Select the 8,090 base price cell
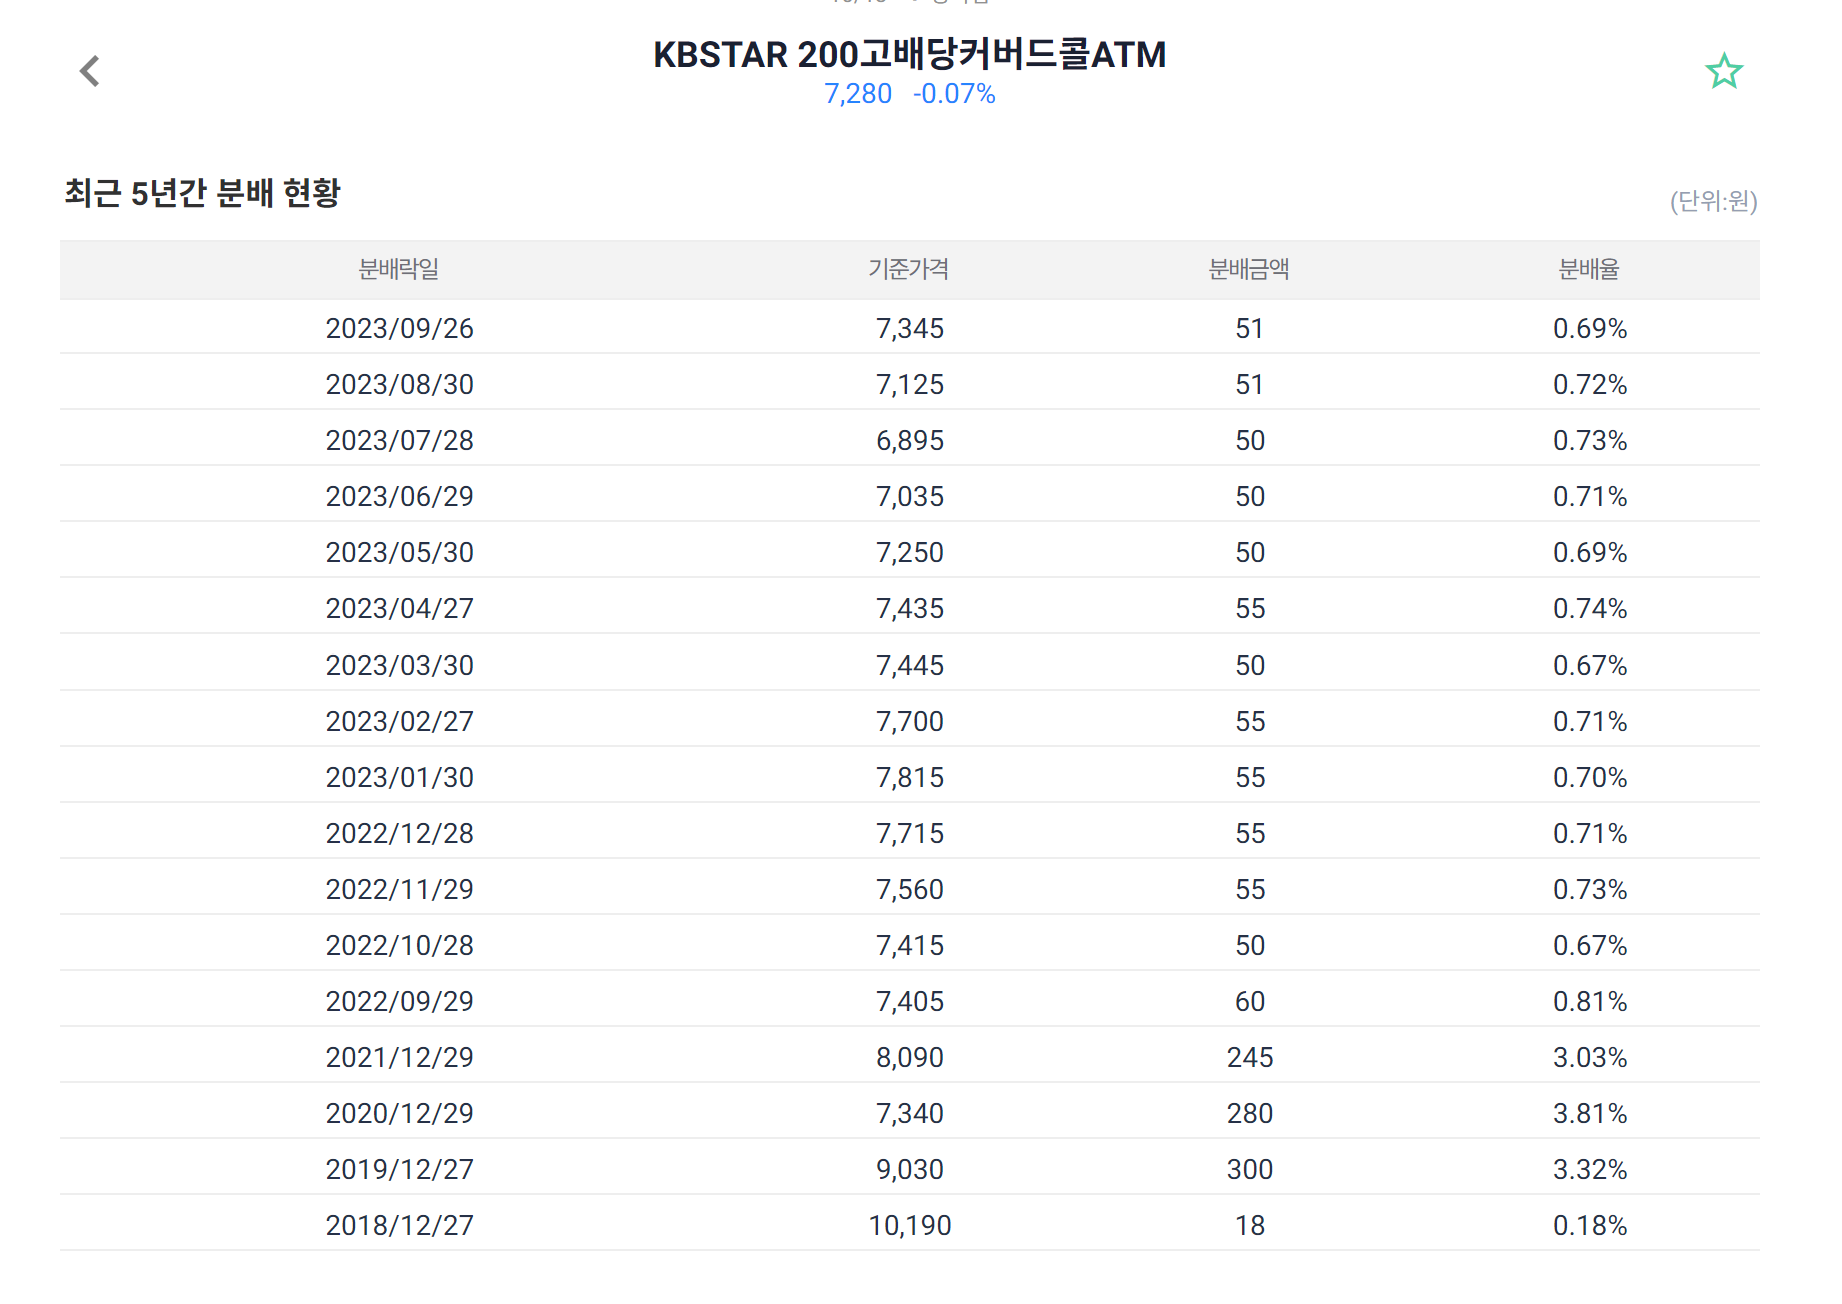The width and height of the screenshot is (1842, 1304). point(910,1057)
